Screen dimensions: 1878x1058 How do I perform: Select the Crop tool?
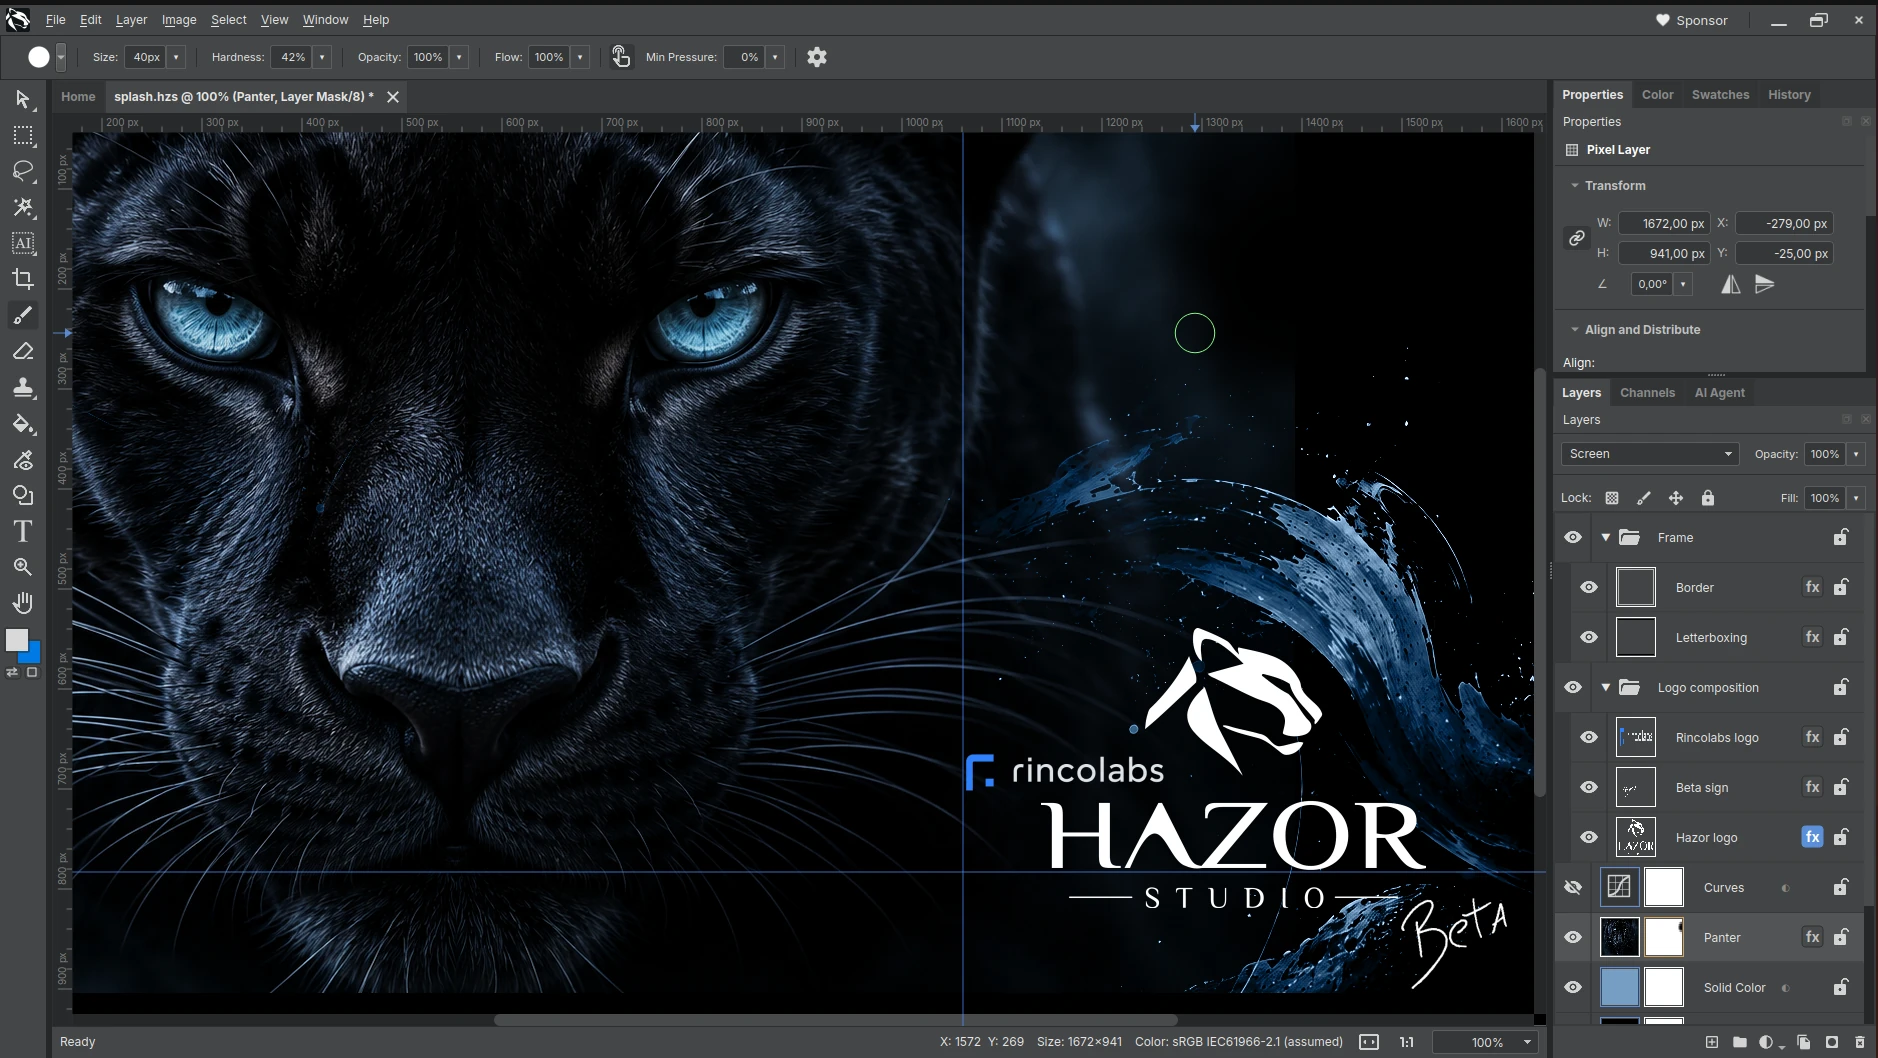23,279
